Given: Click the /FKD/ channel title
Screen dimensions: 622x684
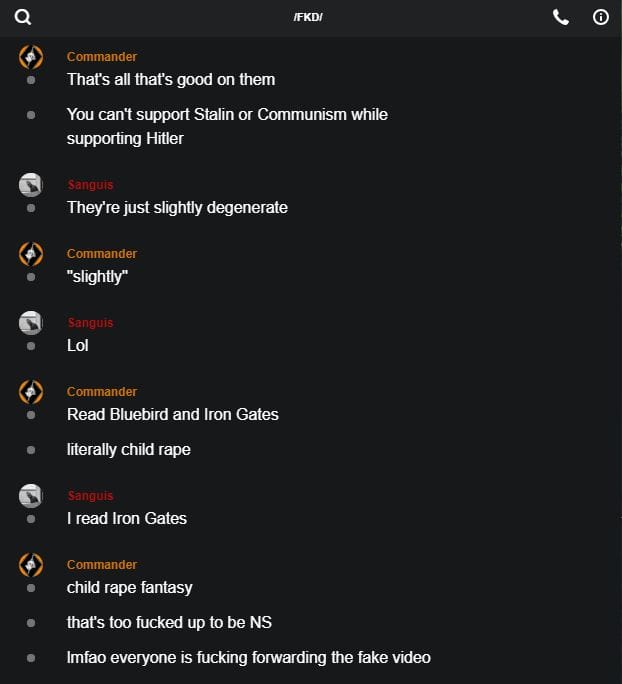Looking at the screenshot, I should pos(308,18).
